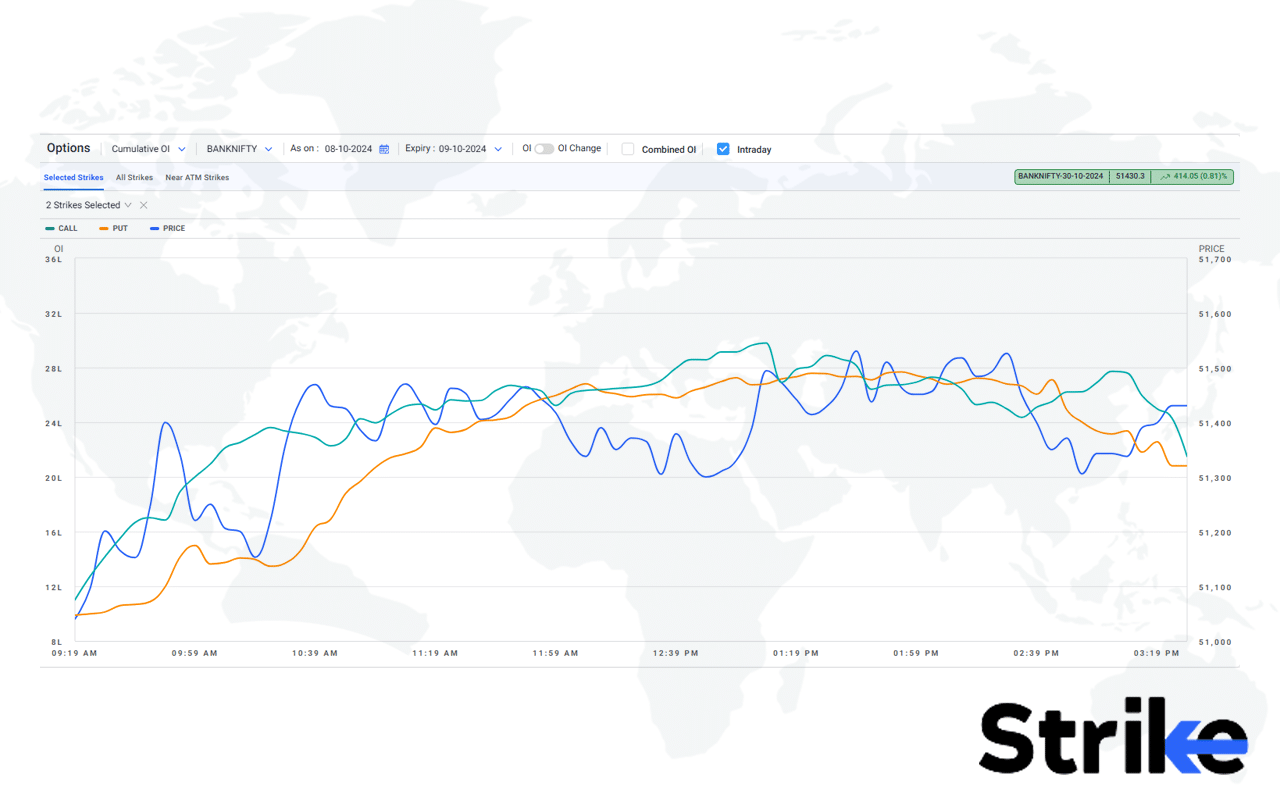Viewport: 1280px width, 800px height.
Task: Open the Cumulative OI dropdown
Action: (x=148, y=148)
